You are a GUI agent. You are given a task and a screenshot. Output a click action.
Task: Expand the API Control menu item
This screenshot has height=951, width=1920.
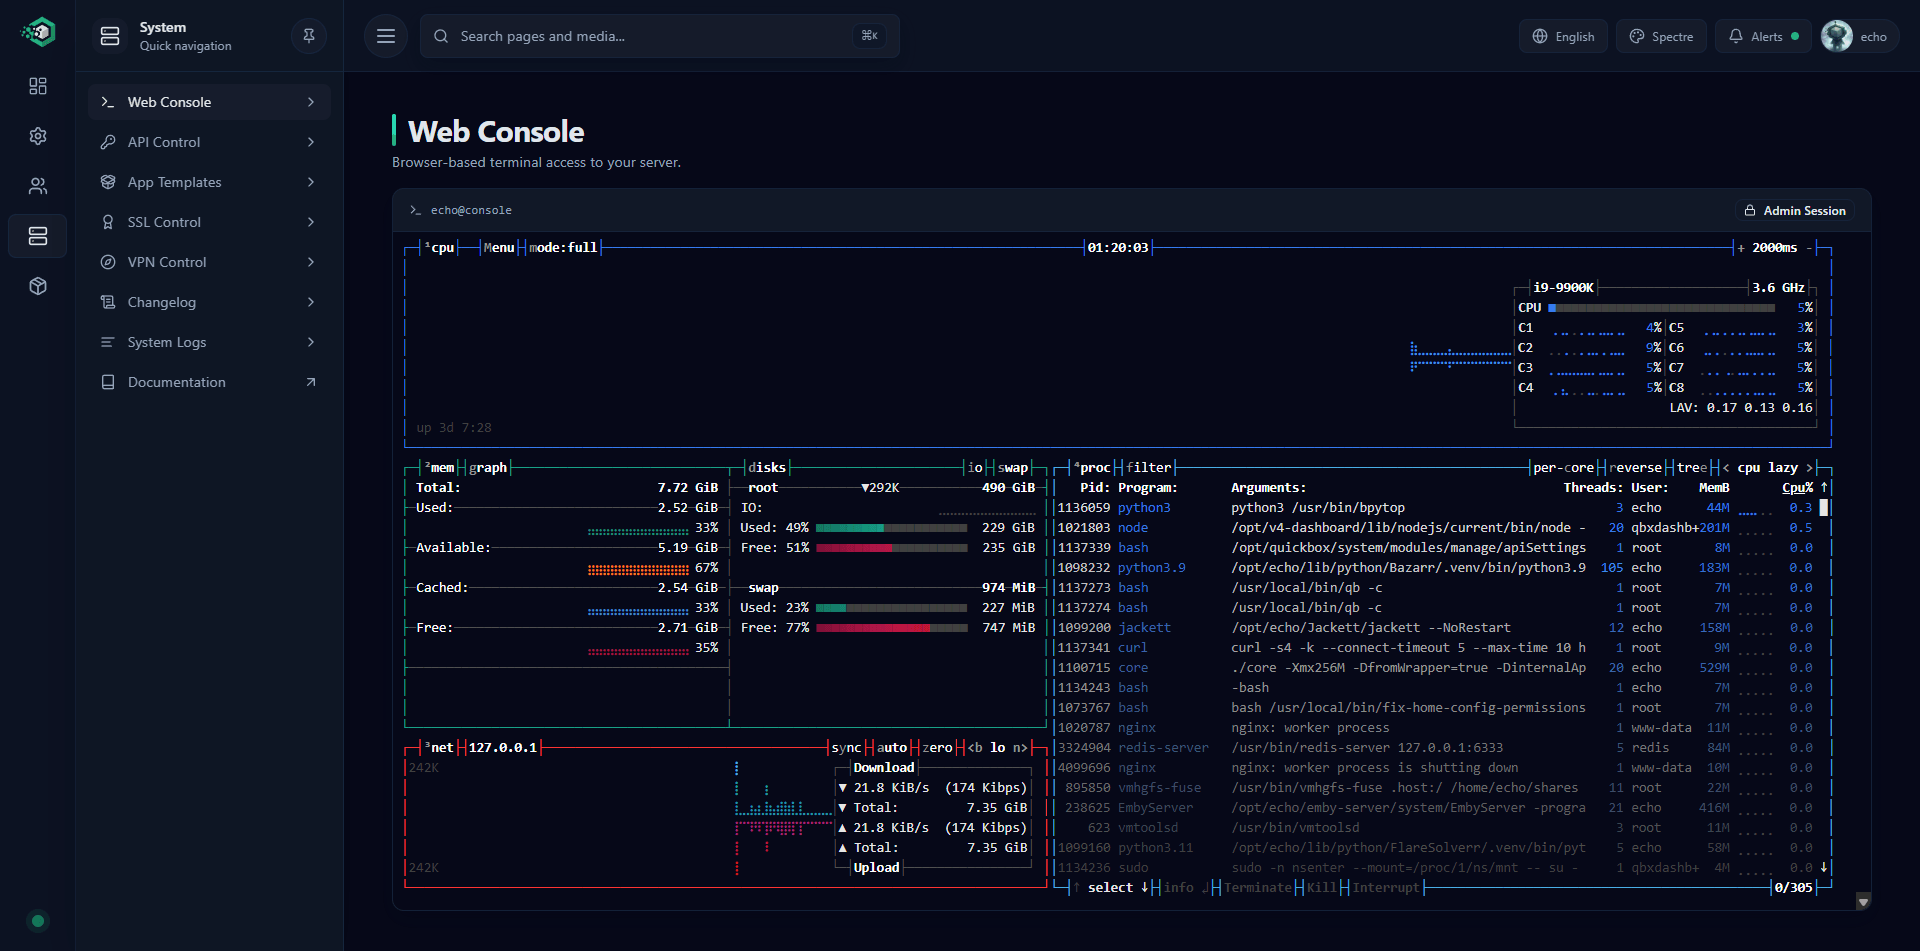click(311, 142)
